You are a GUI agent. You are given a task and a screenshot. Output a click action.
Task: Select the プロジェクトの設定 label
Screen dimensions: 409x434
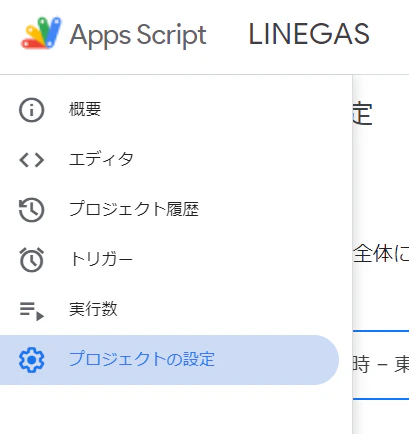[142, 359]
